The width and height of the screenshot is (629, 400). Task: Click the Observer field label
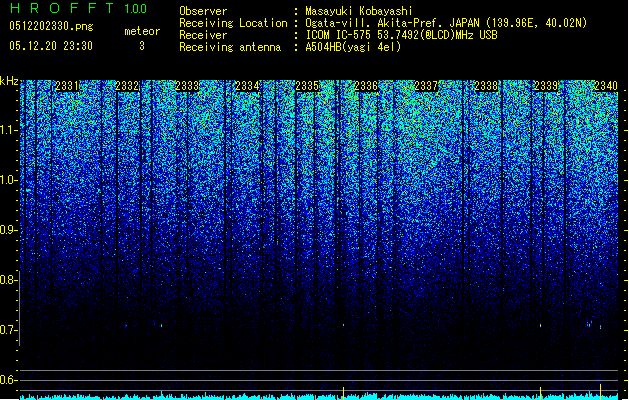pyautogui.click(x=203, y=11)
